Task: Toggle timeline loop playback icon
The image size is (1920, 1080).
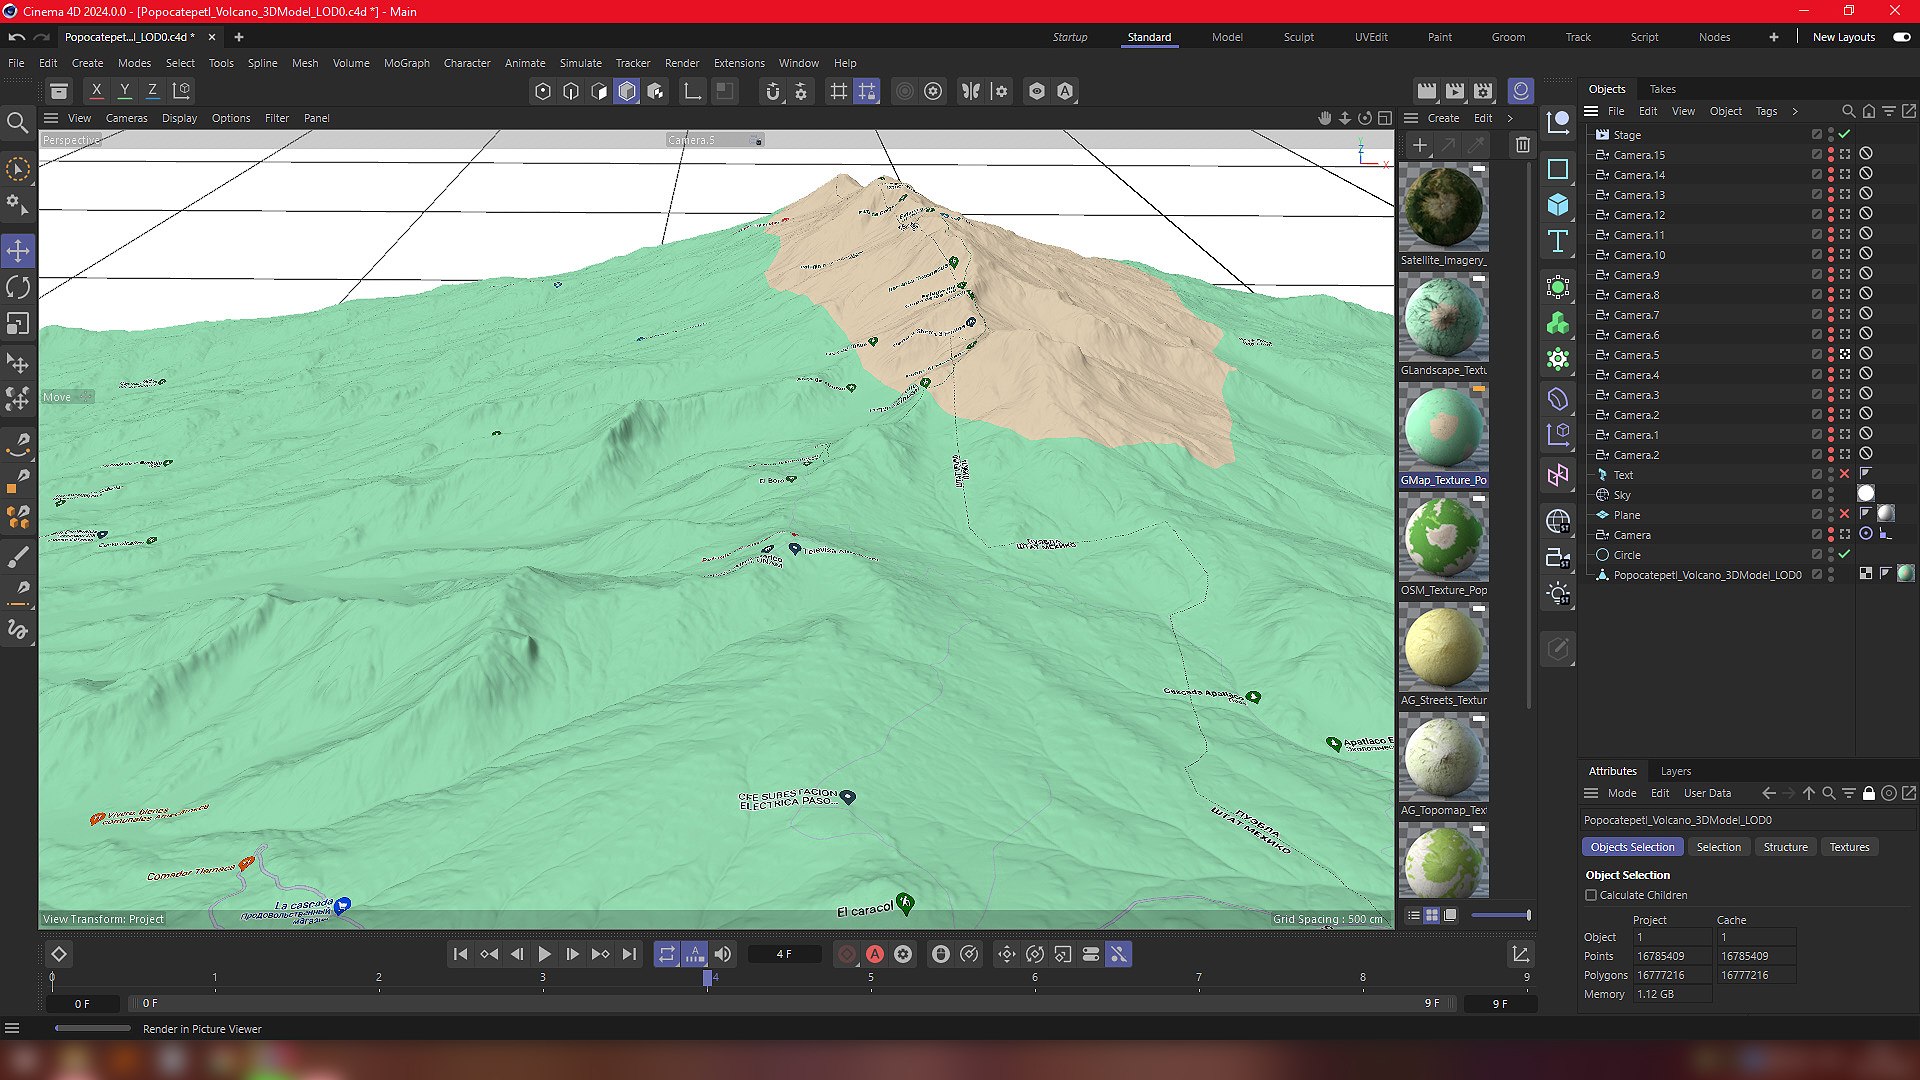Action: (x=667, y=954)
